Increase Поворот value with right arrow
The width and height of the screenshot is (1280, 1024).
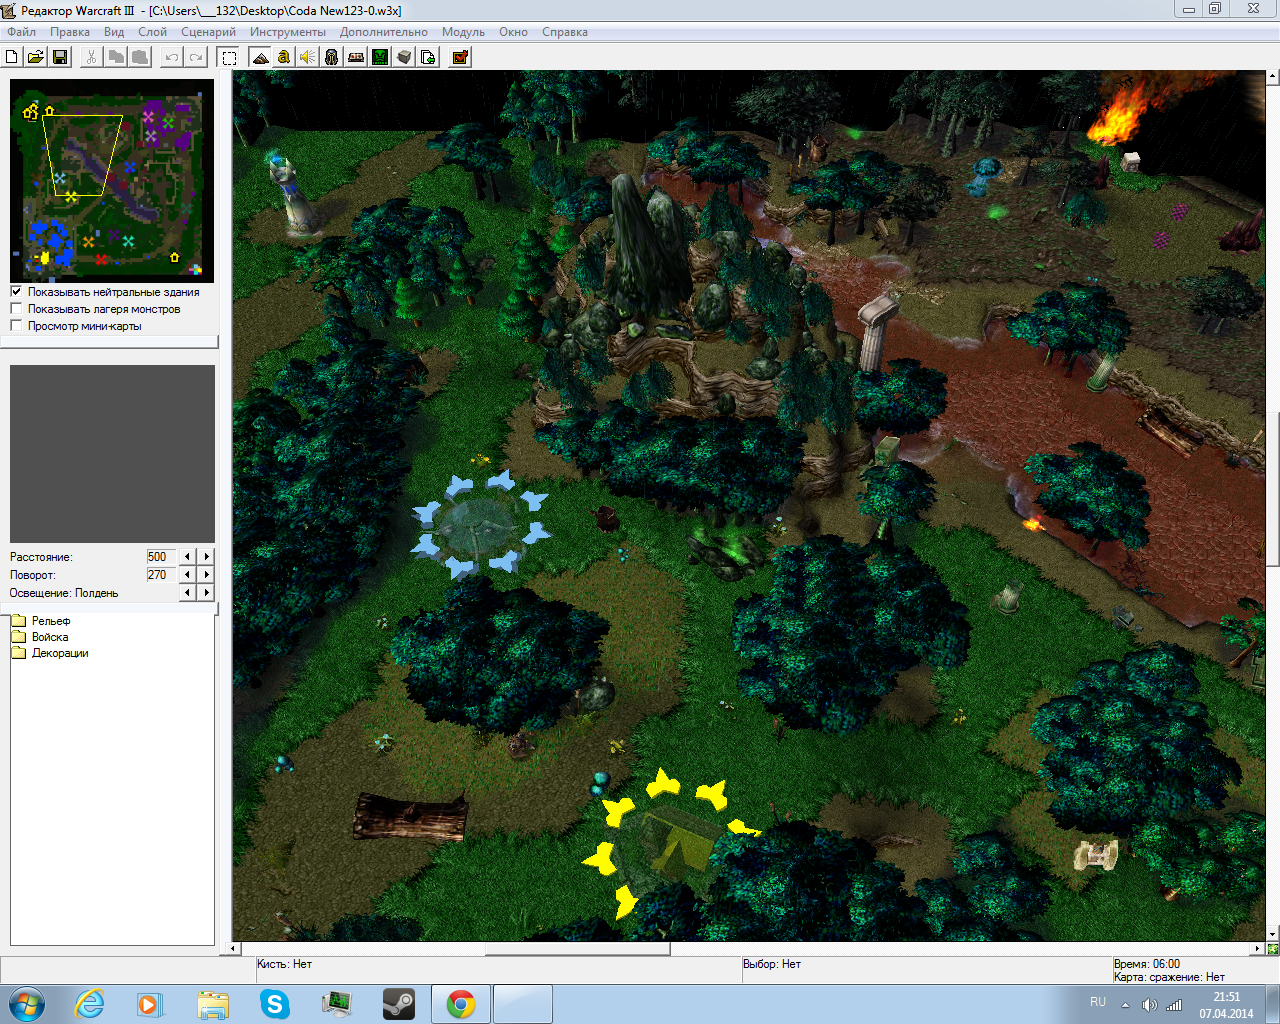pyautogui.click(x=206, y=575)
